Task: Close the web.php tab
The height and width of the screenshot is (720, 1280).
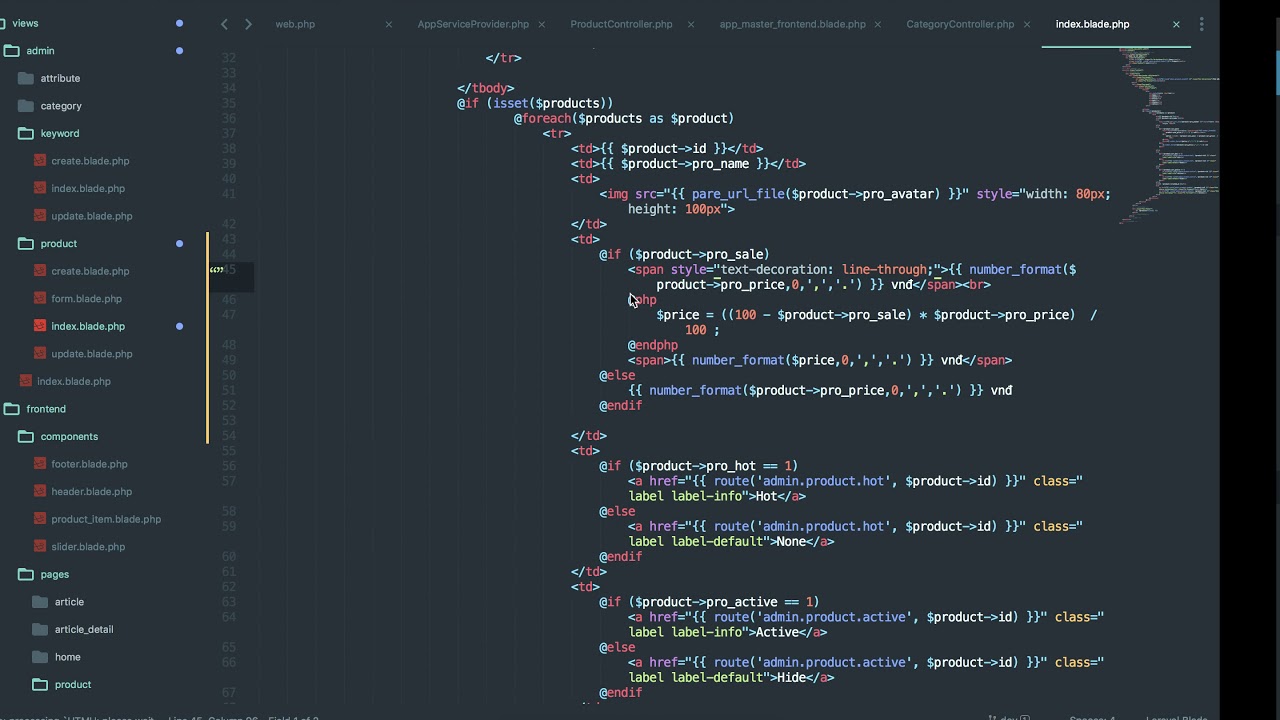Action: point(389,24)
